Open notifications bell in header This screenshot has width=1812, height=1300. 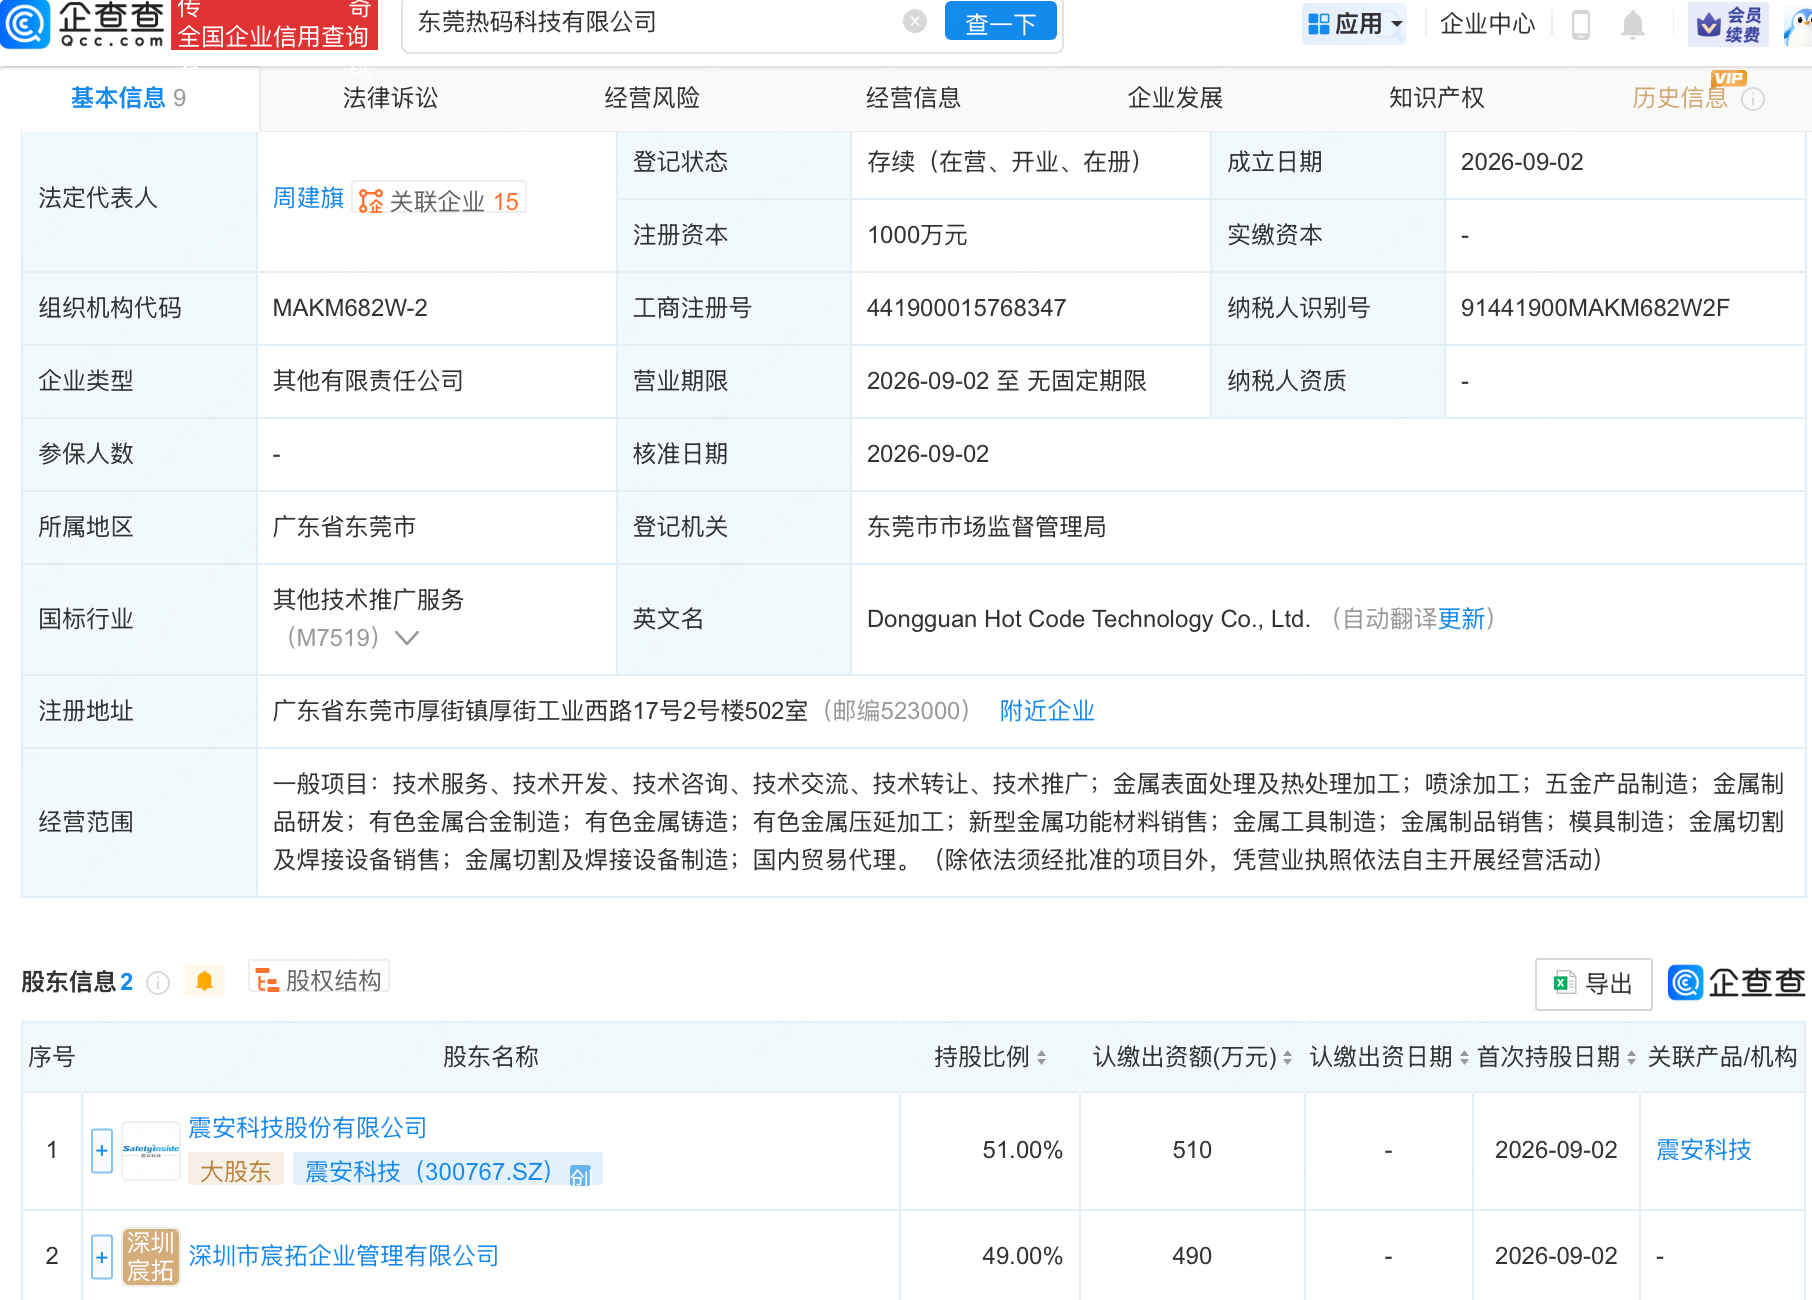coord(1632,24)
